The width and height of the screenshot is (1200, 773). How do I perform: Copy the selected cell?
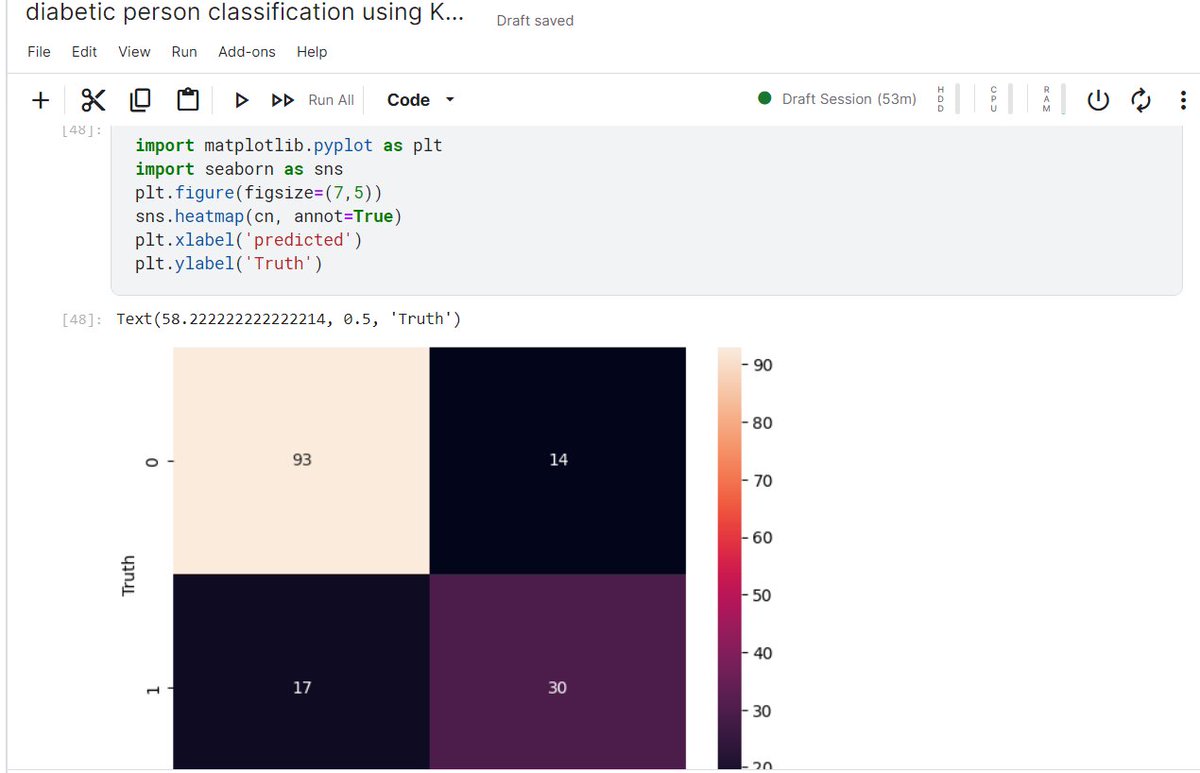point(140,100)
